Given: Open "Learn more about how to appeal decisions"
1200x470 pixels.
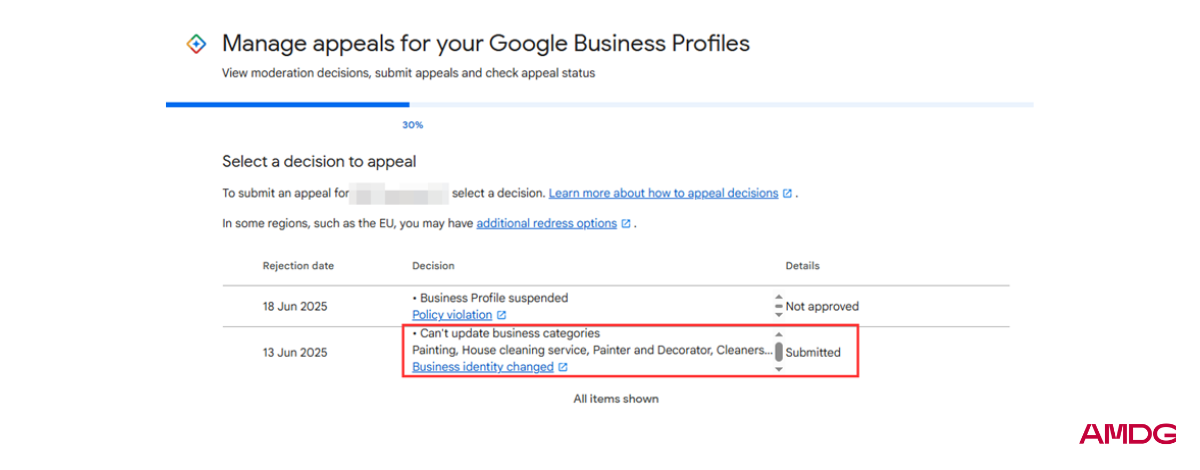Looking at the screenshot, I should tap(663, 193).
